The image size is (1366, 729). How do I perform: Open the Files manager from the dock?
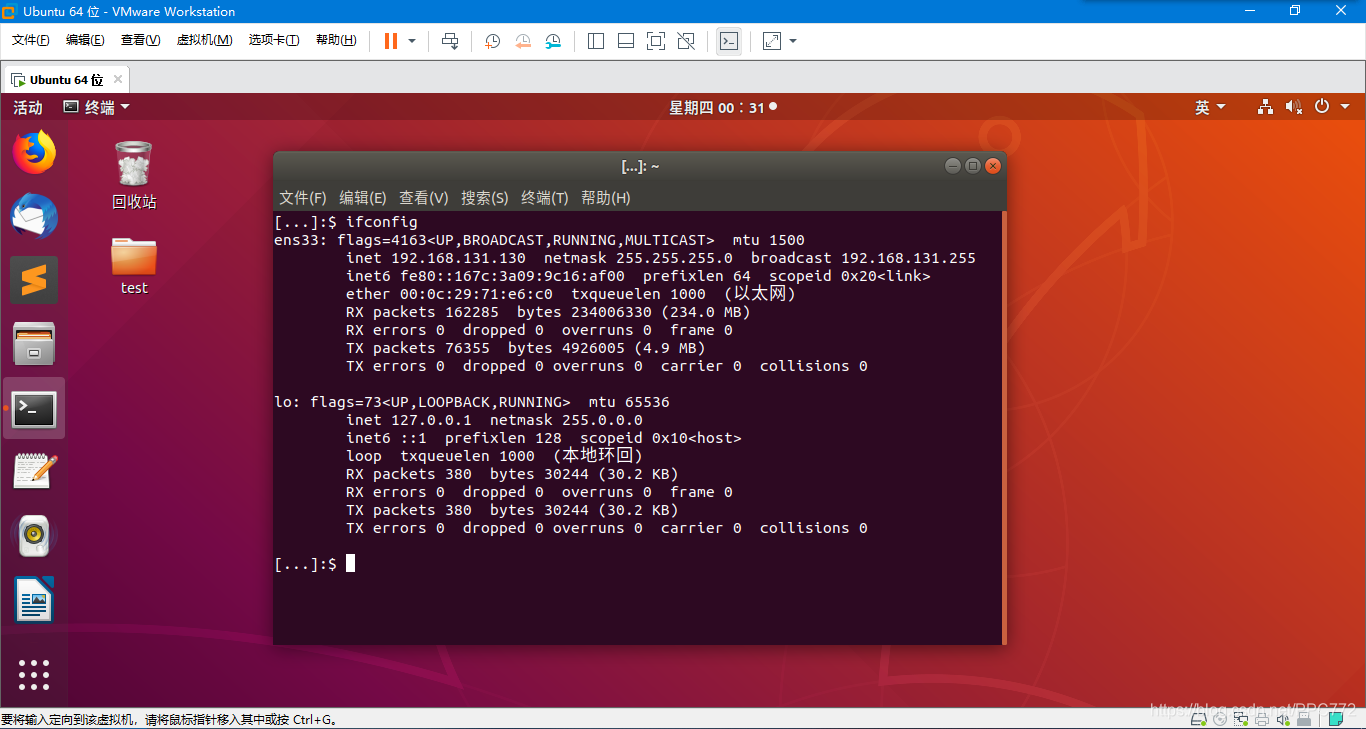coord(34,344)
